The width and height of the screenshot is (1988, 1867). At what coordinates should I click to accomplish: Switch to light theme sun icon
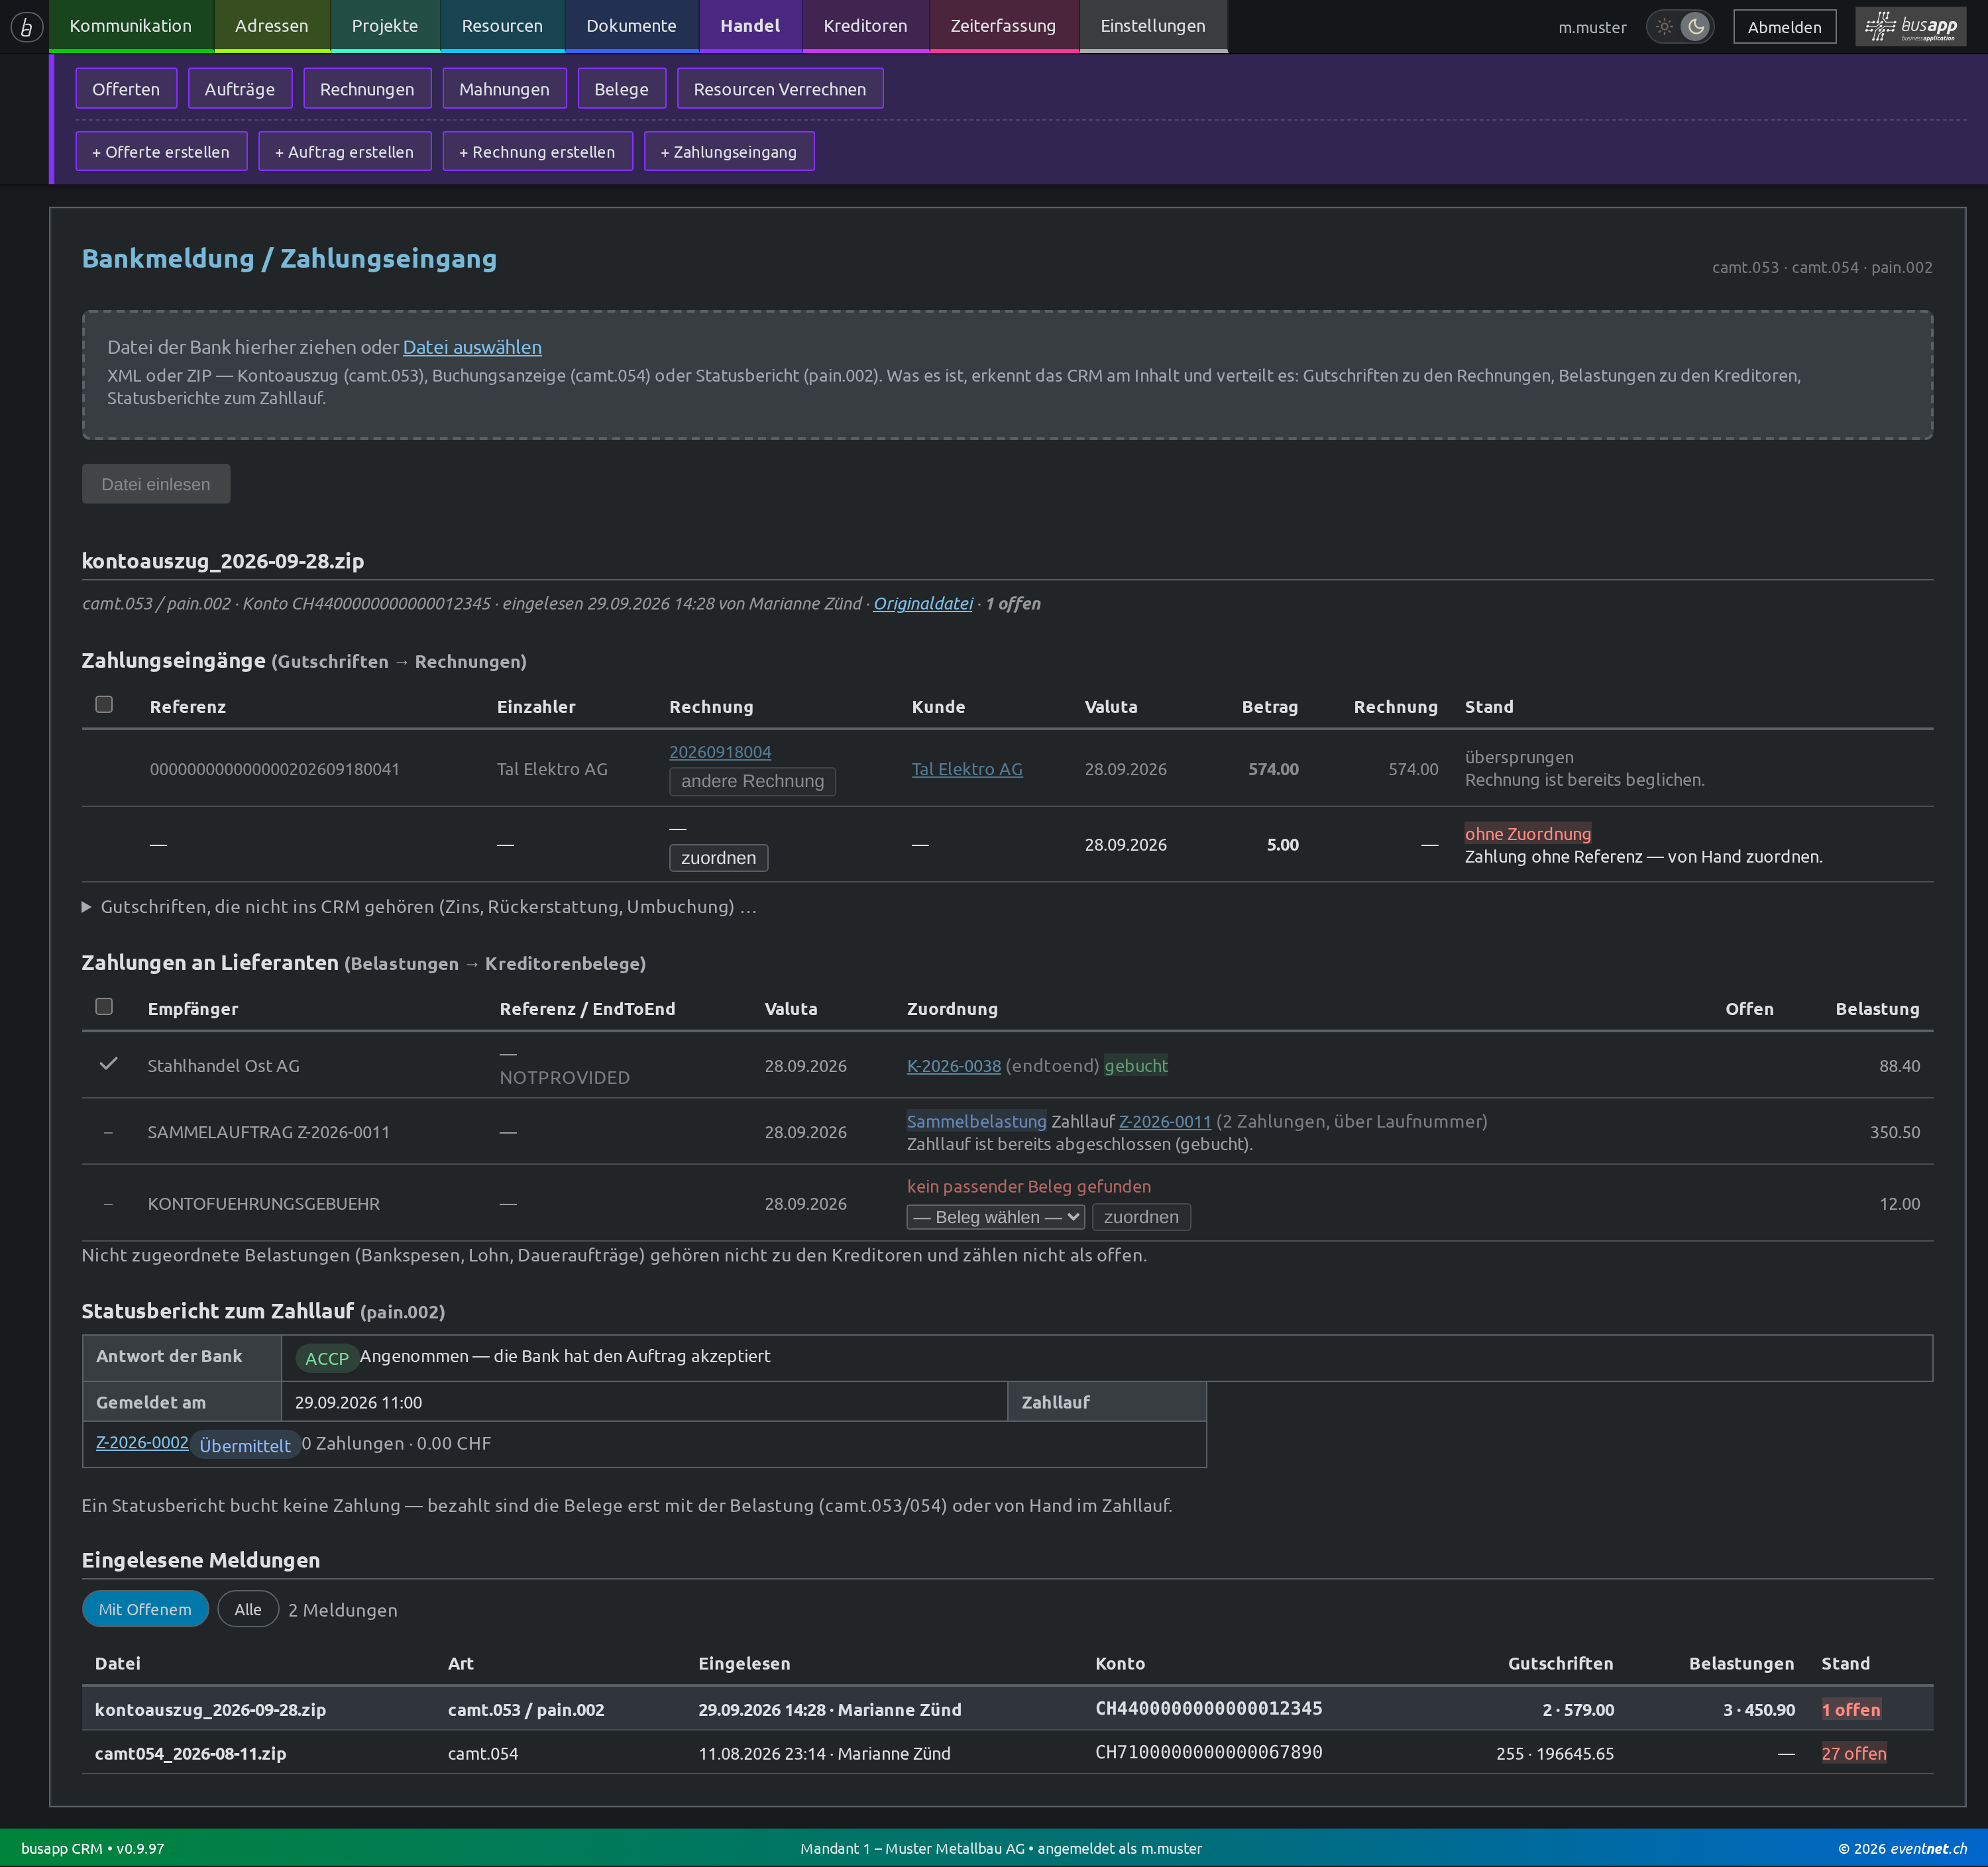click(1664, 27)
